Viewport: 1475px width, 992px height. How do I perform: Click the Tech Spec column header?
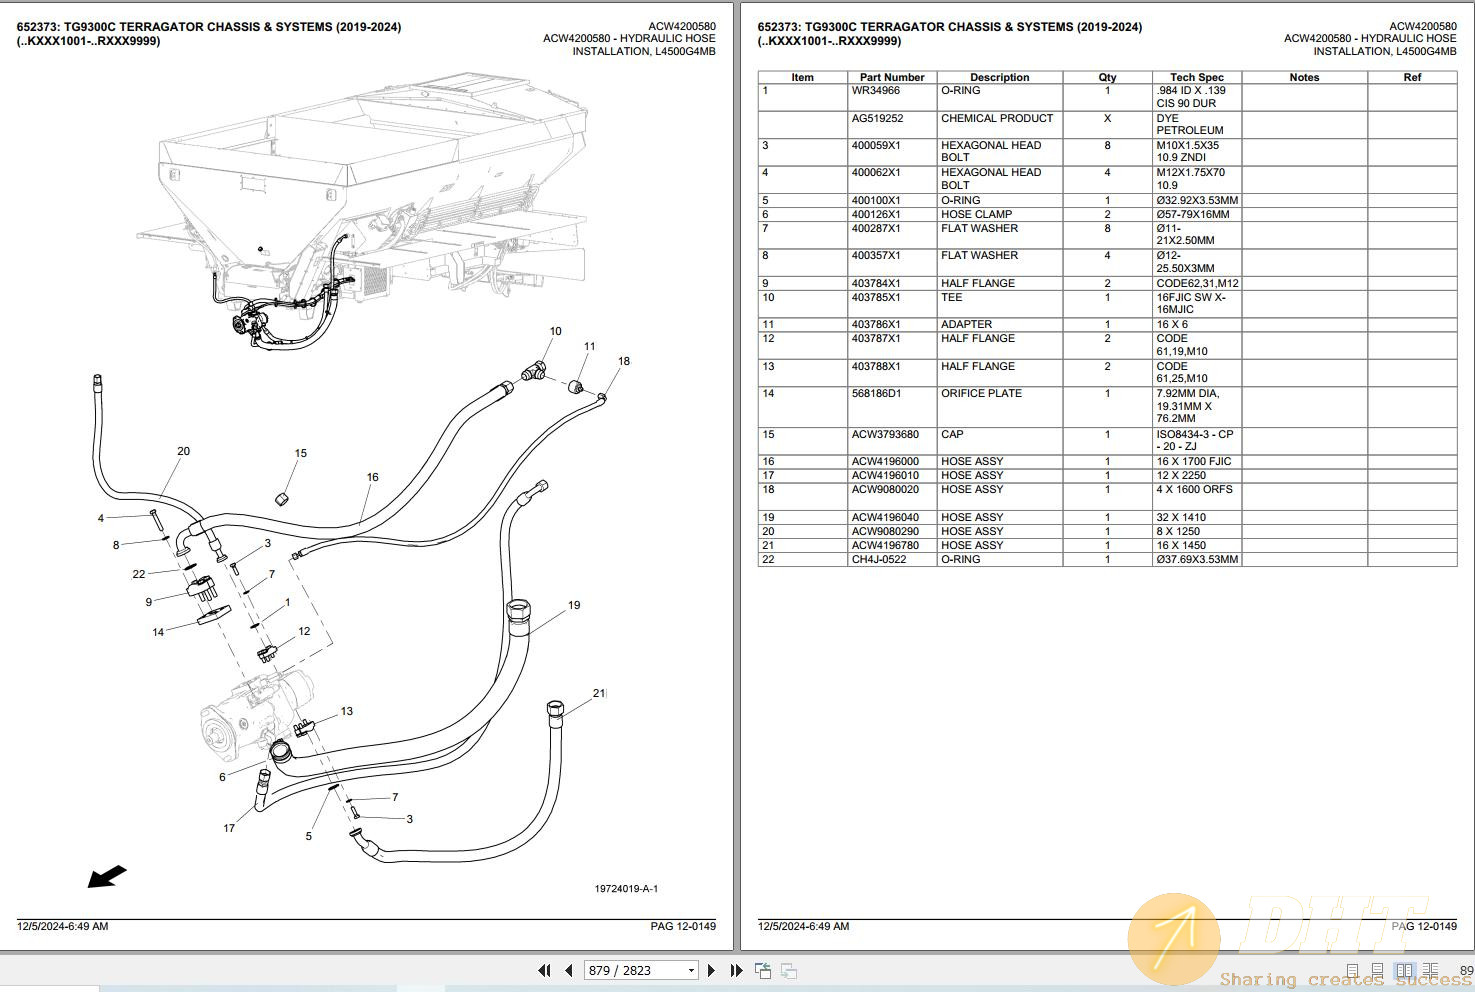point(1197,77)
